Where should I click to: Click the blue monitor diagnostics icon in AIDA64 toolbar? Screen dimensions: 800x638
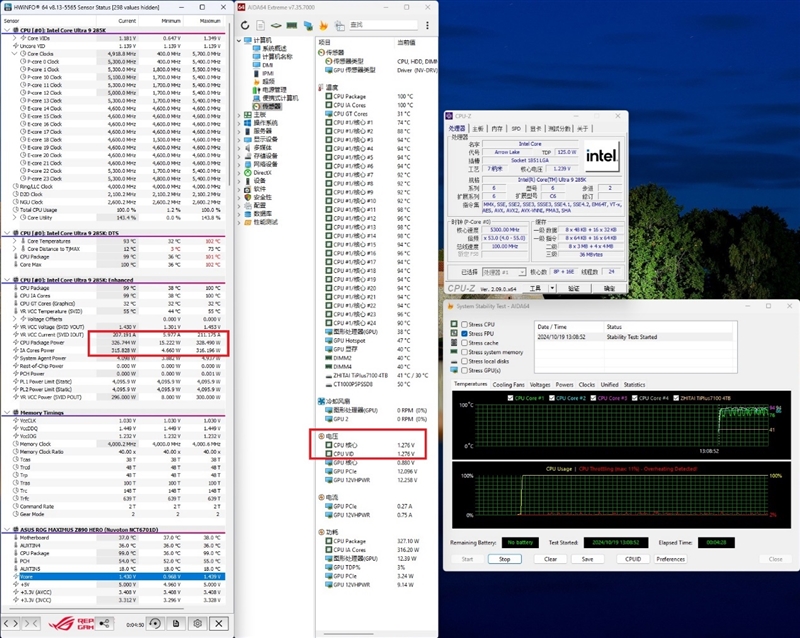(x=308, y=25)
